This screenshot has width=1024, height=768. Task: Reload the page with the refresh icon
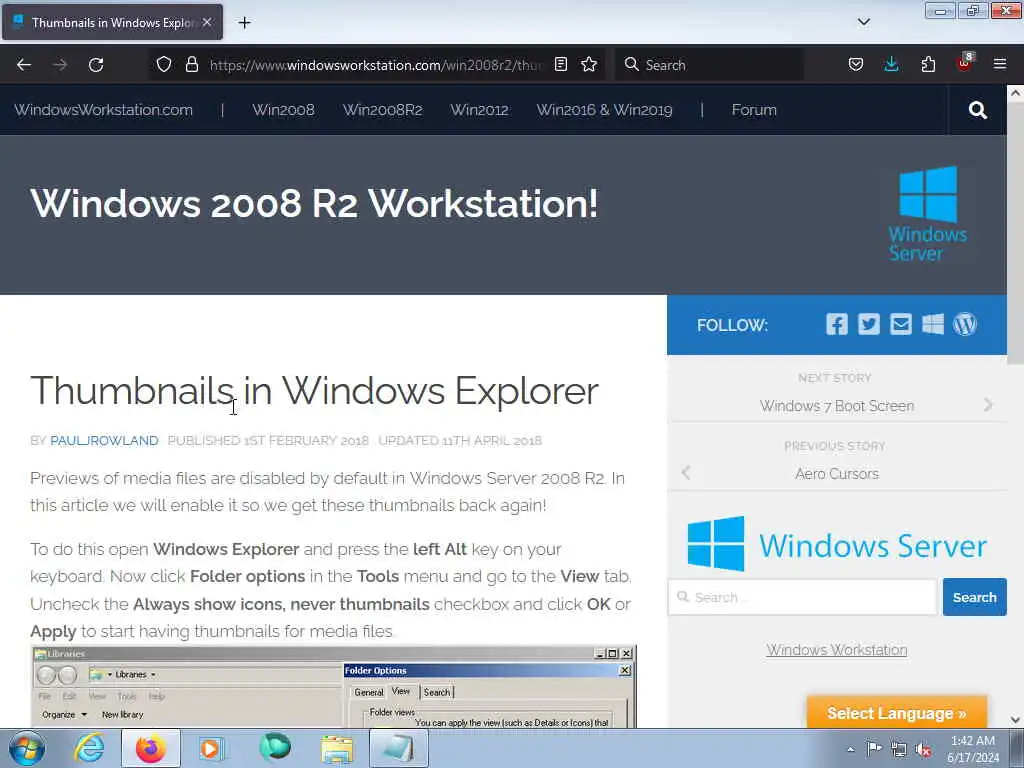coord(96,65)
